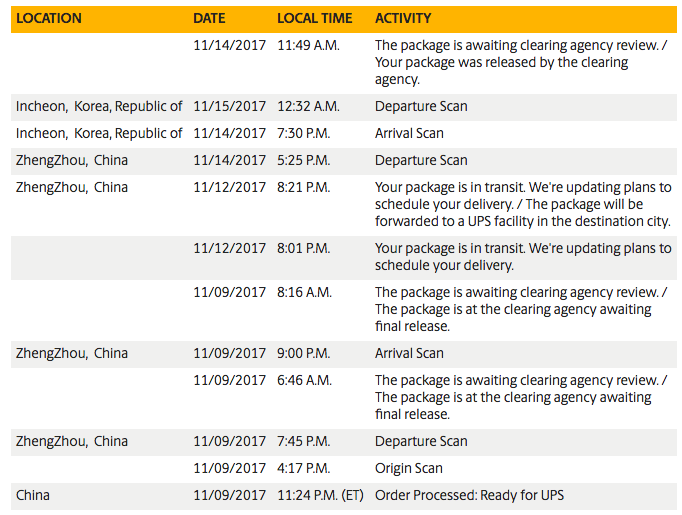Screen dimensions: 682x515
Task: Click the 11/15/2017 date cell
Action: (229, 107)
